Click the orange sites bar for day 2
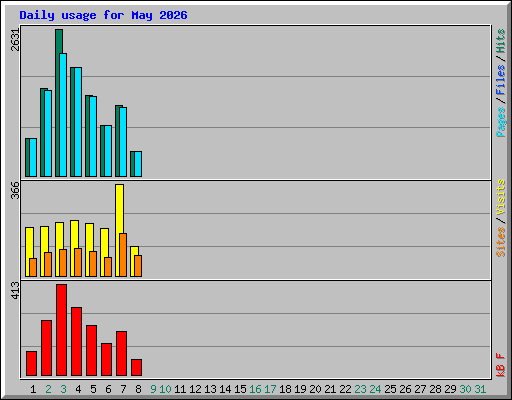Screen dimensions: 512x400 tap(48, 264)
